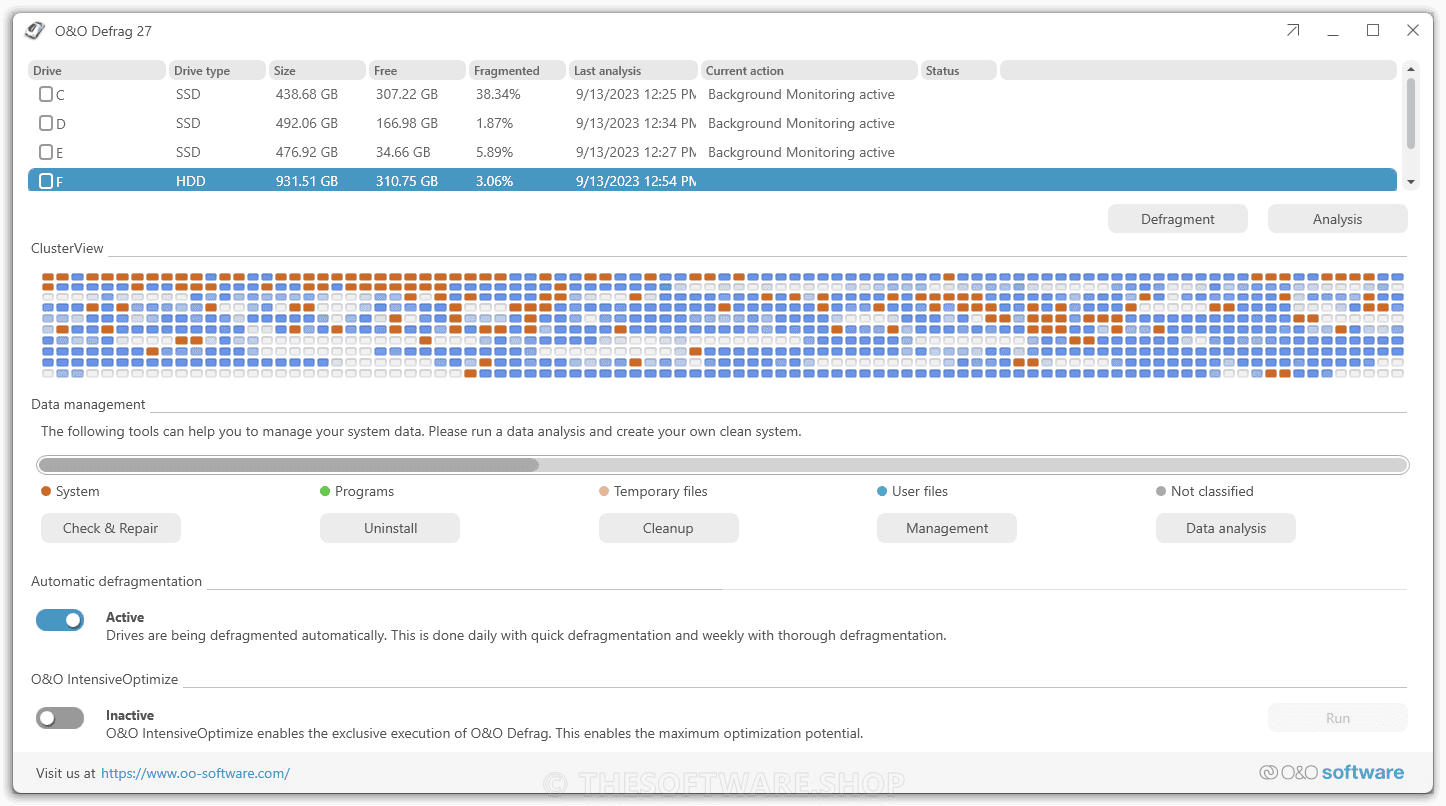The image size is (1446, 806).
Task: Sort by the Current action column header
Action: [810, 70]
